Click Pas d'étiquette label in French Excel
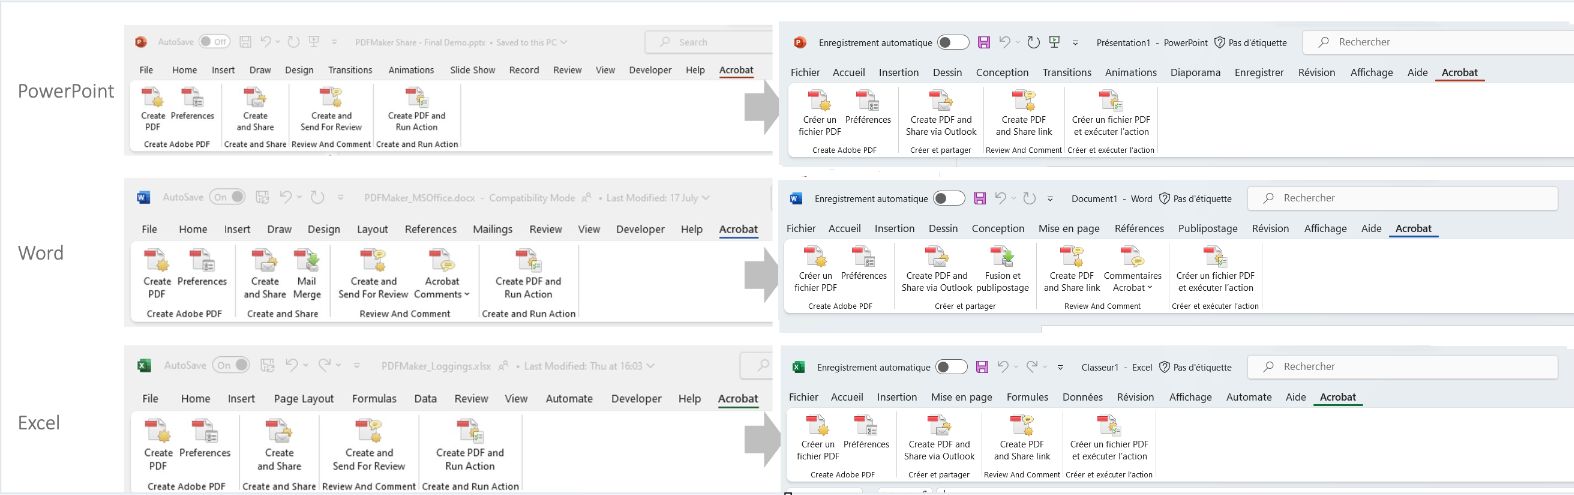 [1195, 367]
